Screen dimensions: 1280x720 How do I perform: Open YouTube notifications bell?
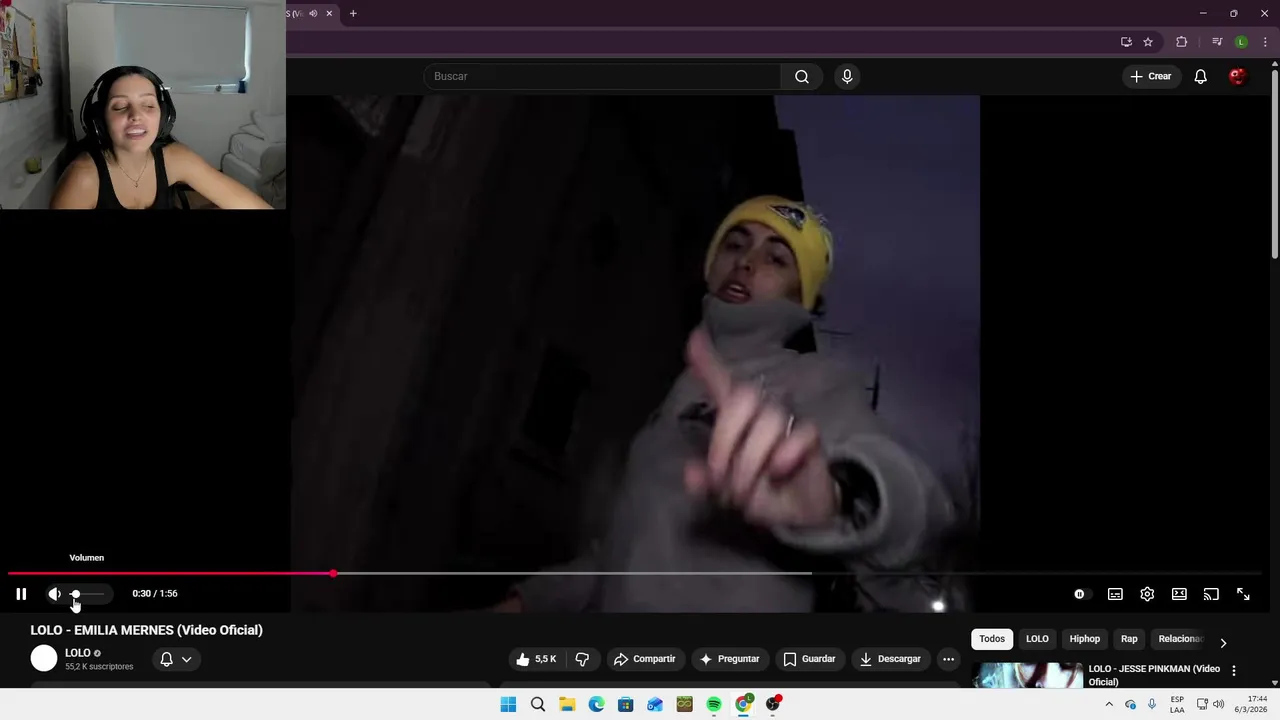pos(1201,76)
